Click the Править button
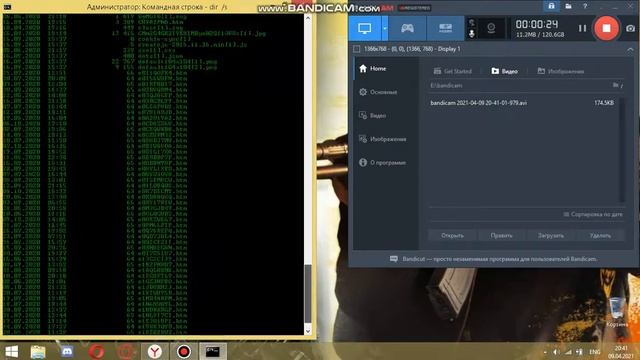The height and width of the screenshot is (360, 640). [x=502, y=236]
